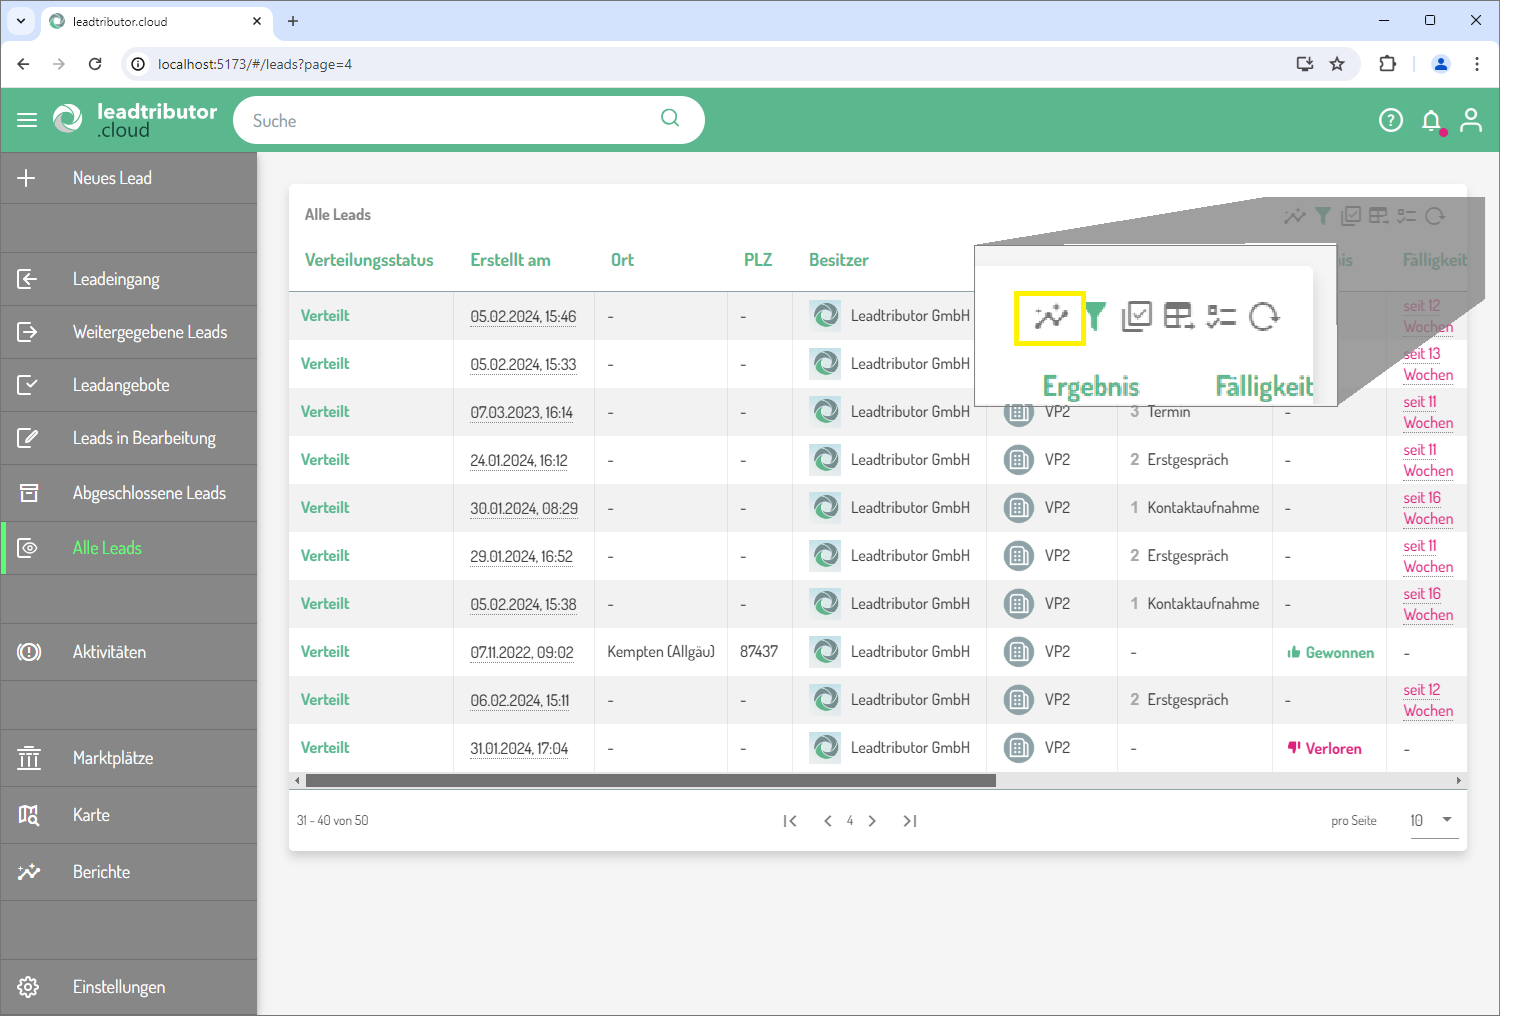Toggle the enlarged multi-select checkbox icon
The image size is (1536, 1016).
[x=1137, y=317]
